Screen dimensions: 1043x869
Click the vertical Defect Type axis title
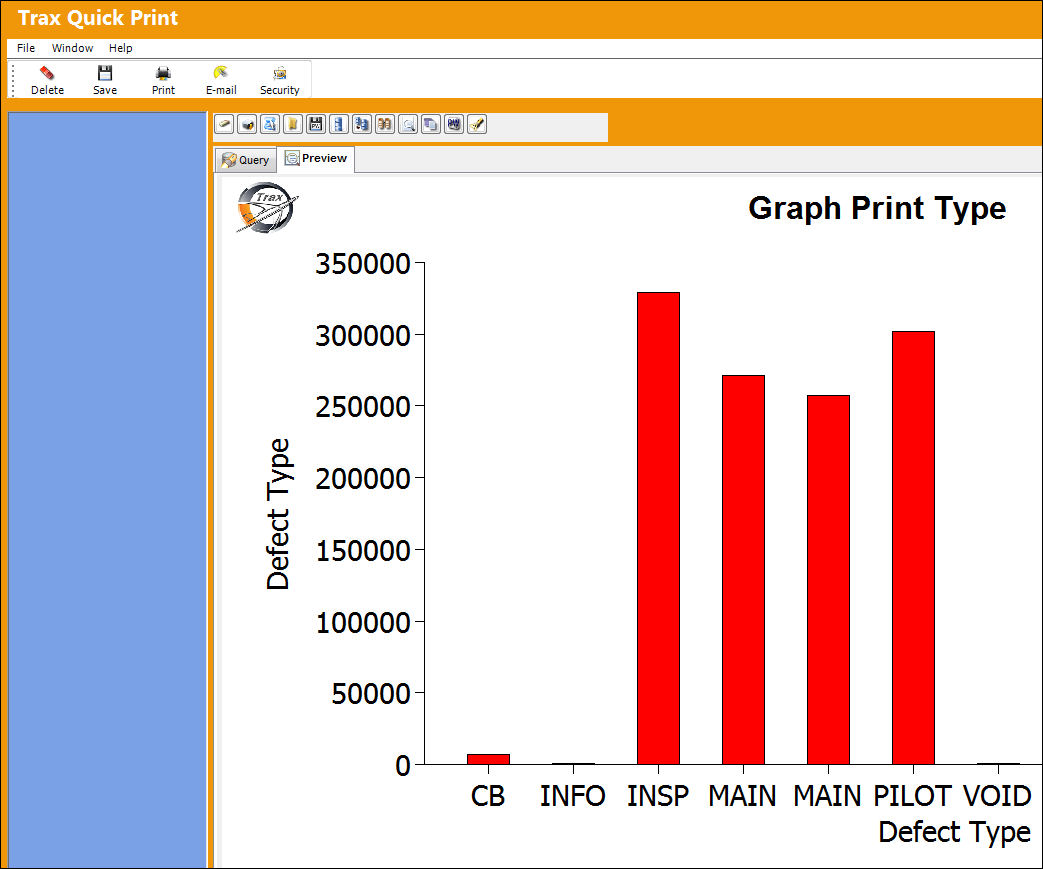[279, 514]
